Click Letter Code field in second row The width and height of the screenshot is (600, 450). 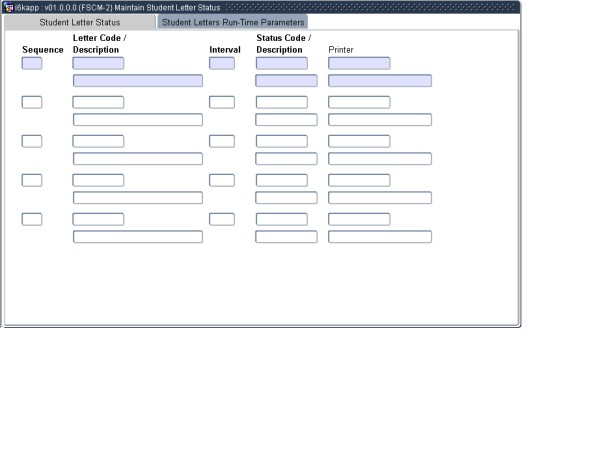[x=98, y=102]
